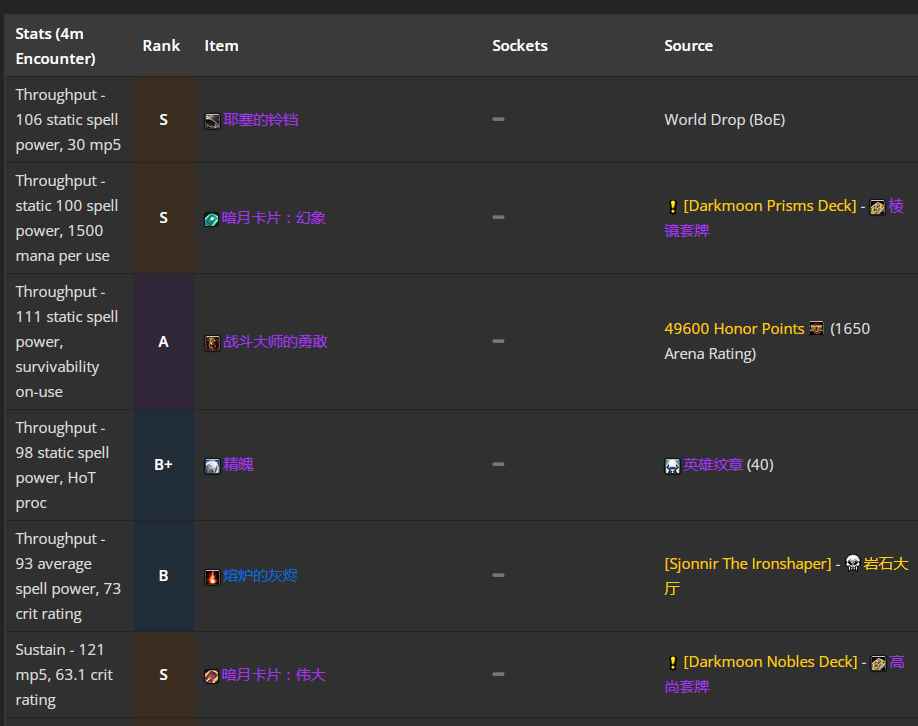Open the 暗月卡片：幻象 item link

pyautogui.click(x=273, y=218)
